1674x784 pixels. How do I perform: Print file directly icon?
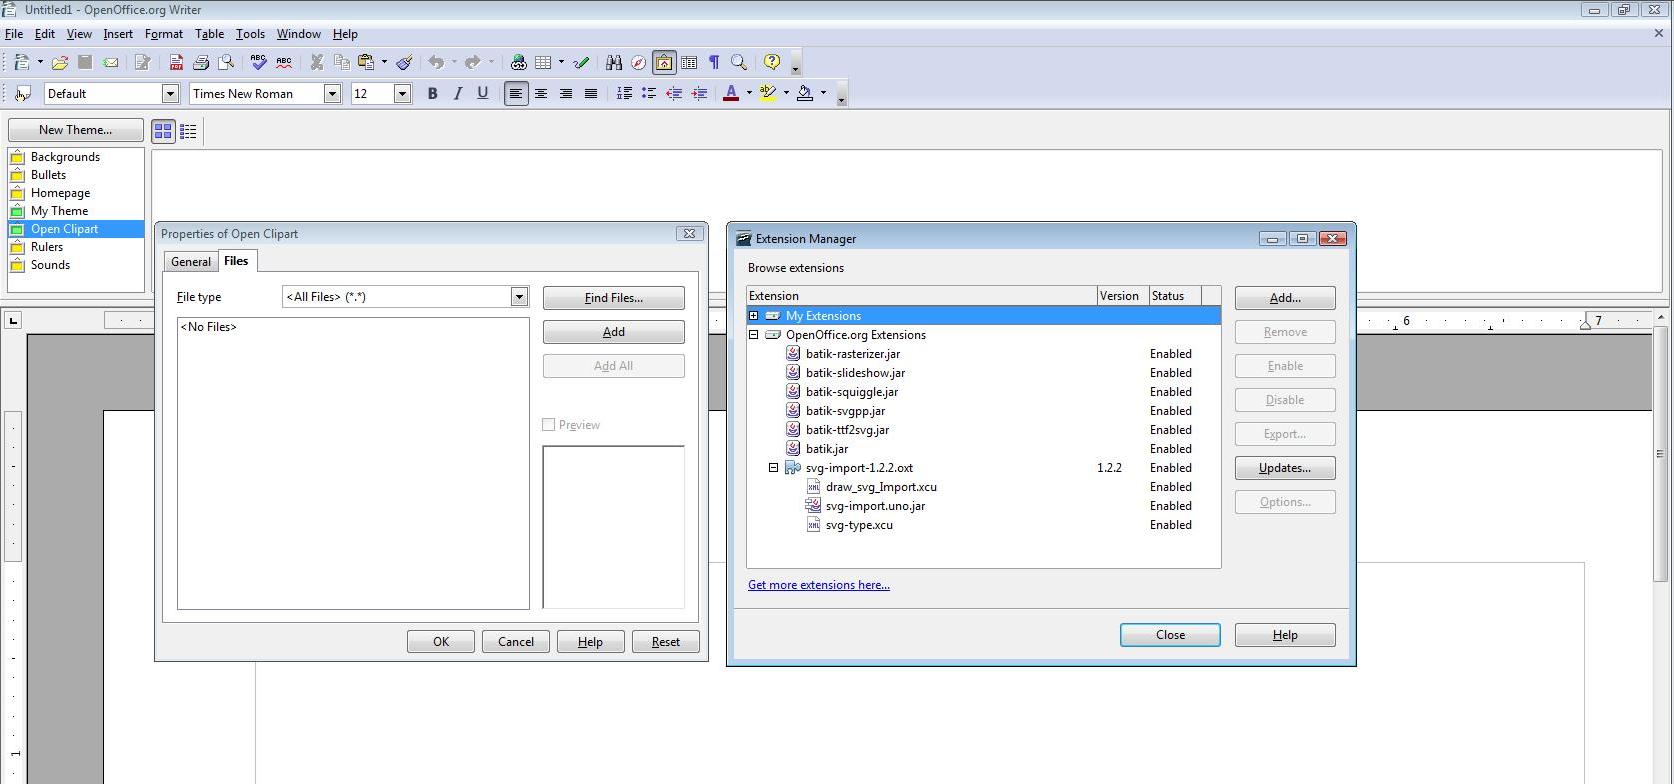(x=201, y=62)
